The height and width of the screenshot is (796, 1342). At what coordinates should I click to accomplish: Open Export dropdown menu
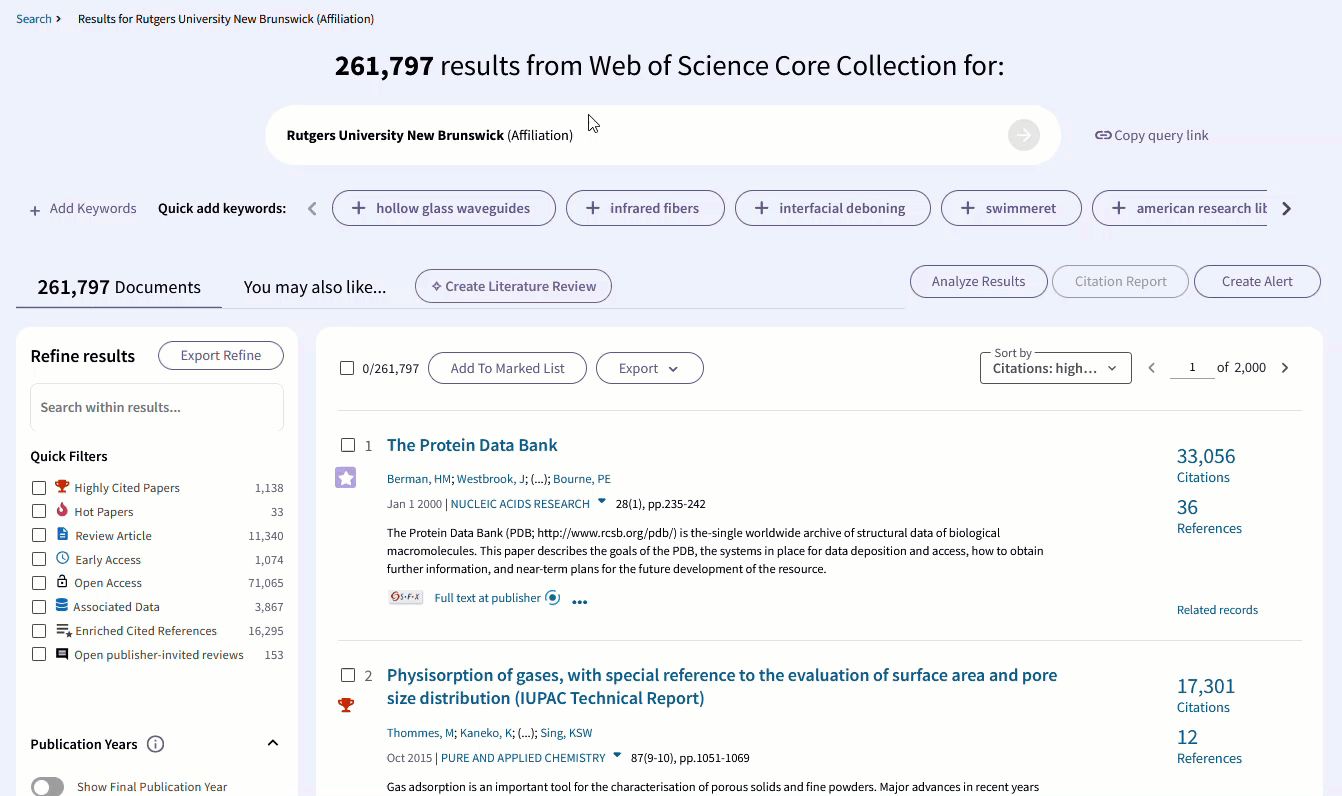[x=649, y=368]
